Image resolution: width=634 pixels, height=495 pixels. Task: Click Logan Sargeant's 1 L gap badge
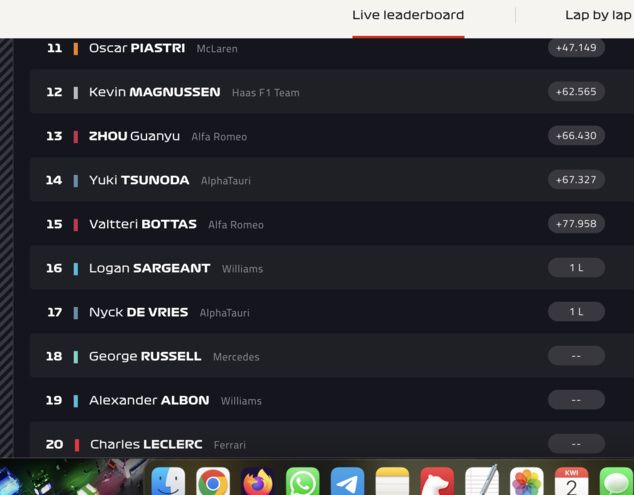(x=576, y=268)
